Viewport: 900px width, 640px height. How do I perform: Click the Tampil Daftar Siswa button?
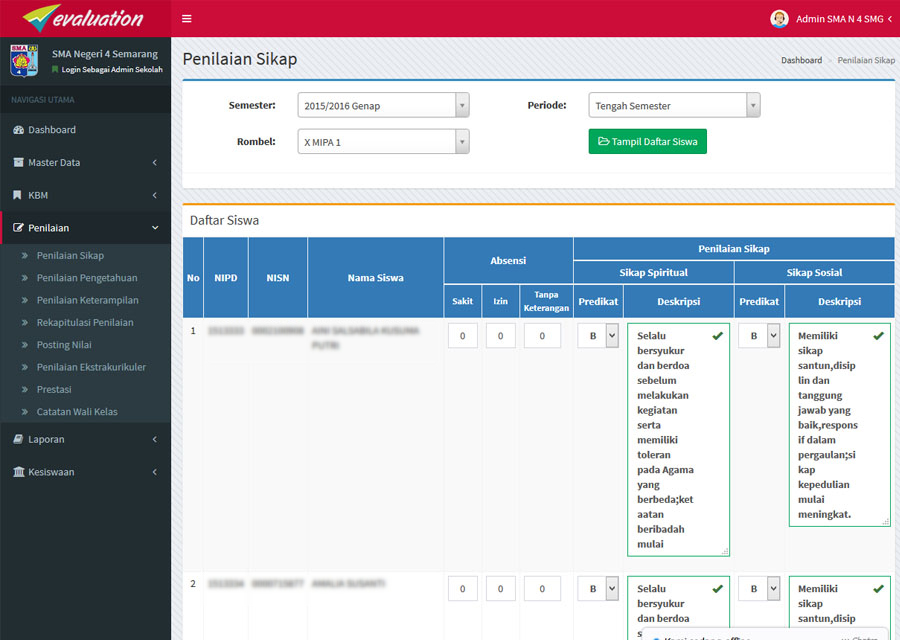pos(647,142)
